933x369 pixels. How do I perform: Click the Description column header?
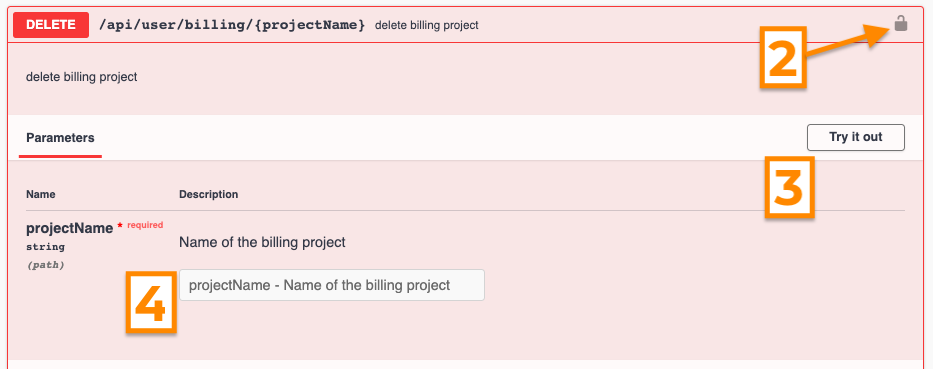point(208,194)
